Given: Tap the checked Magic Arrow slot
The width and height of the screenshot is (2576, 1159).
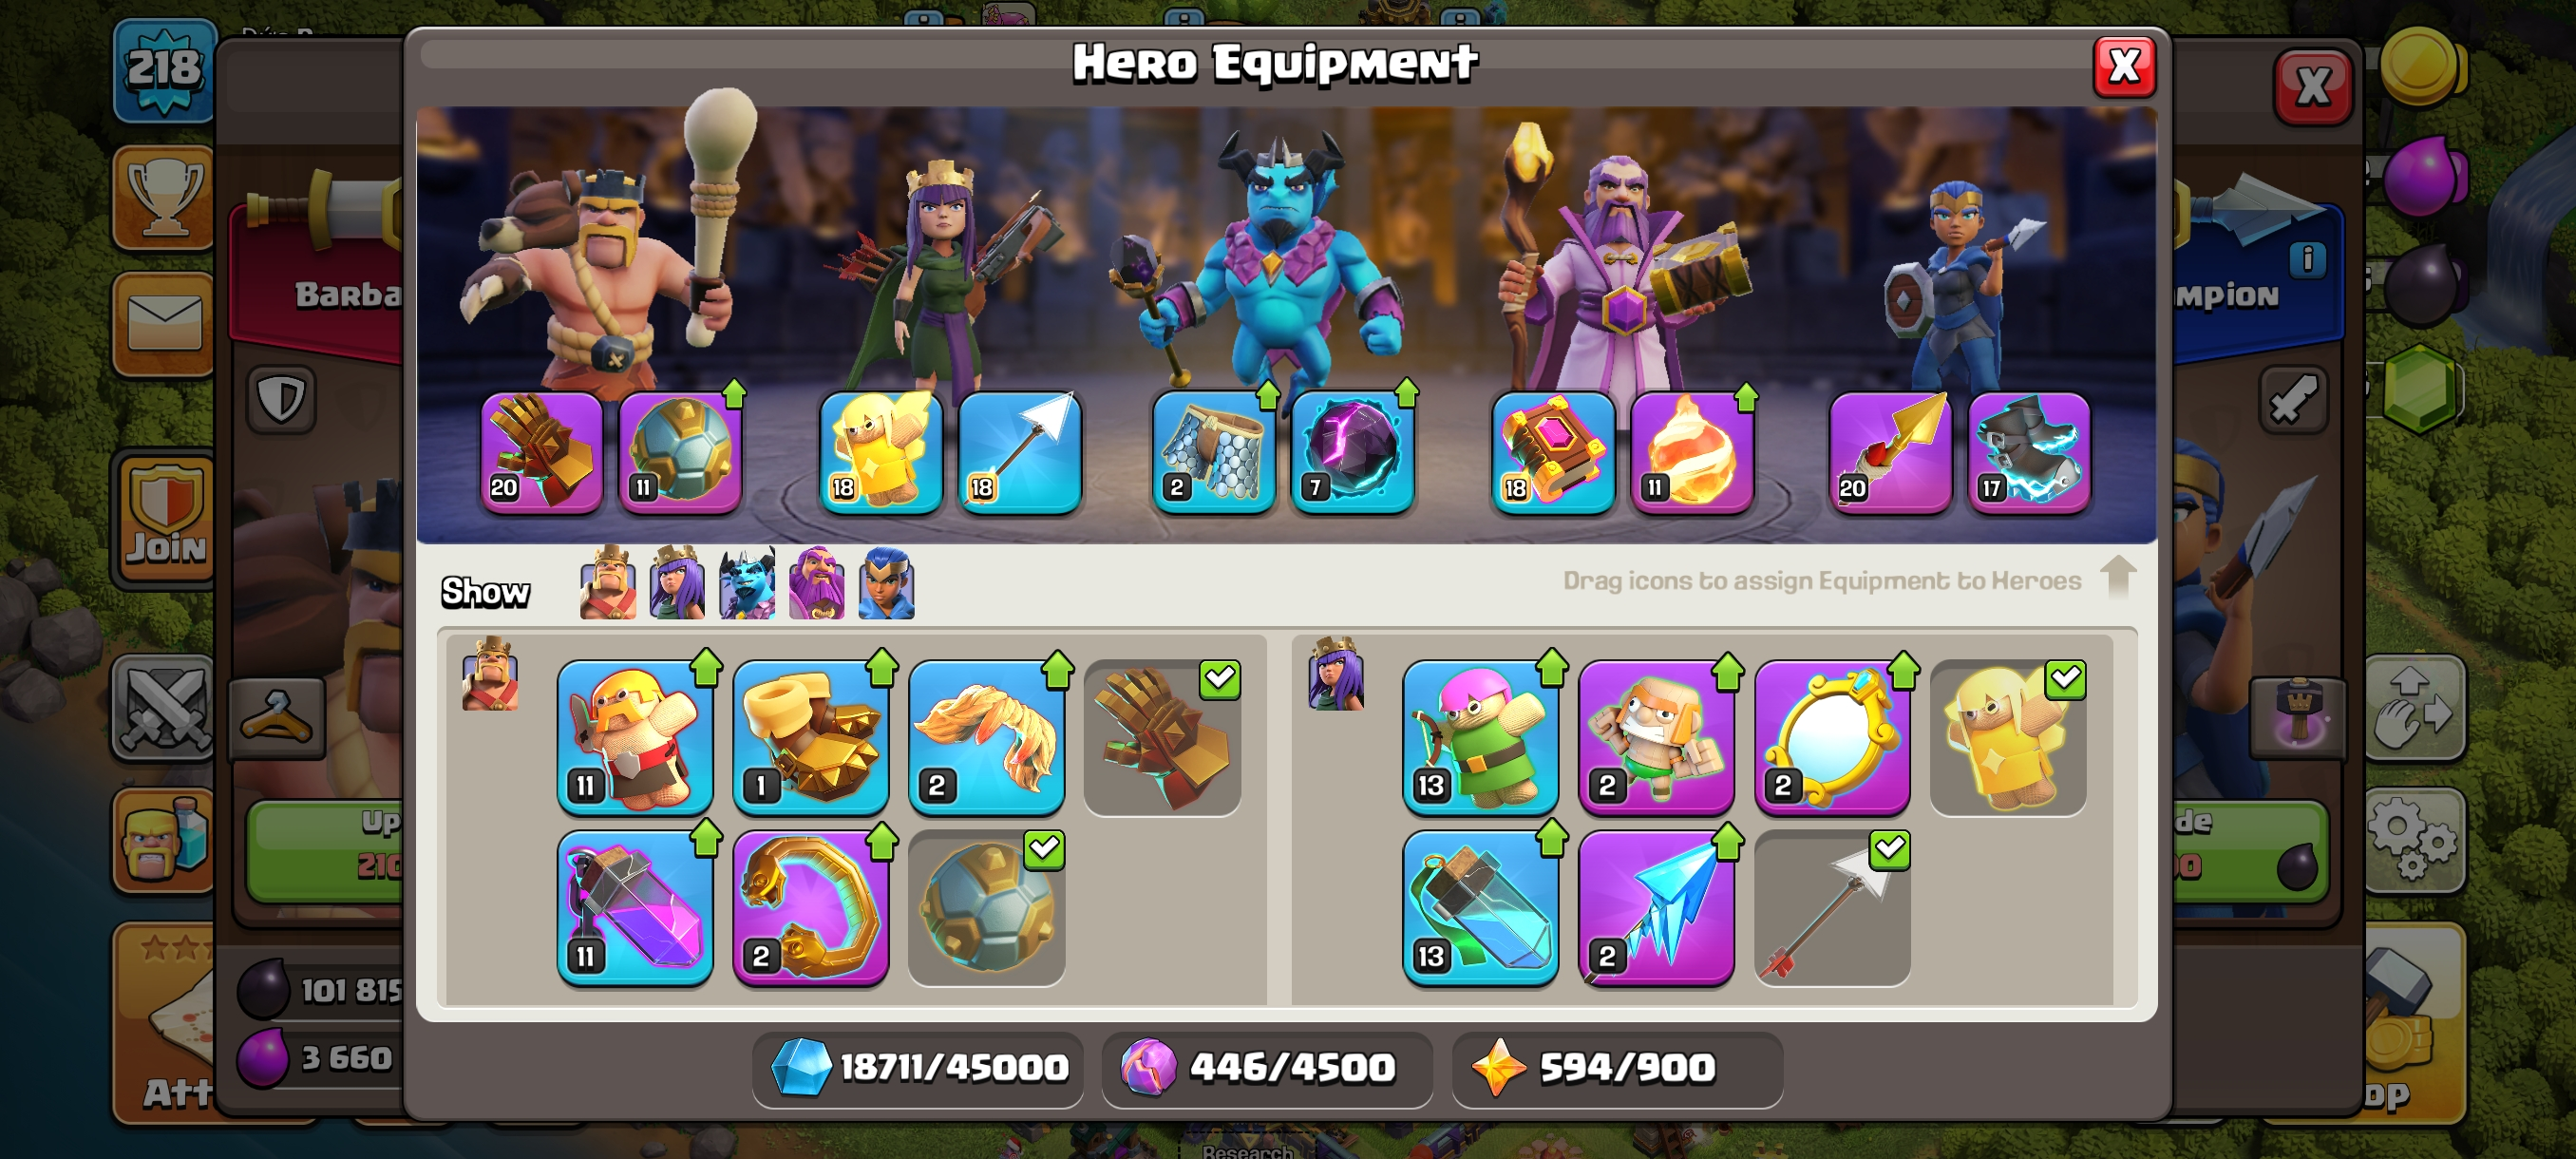Looking at the screenshot, I should 1832,908.
